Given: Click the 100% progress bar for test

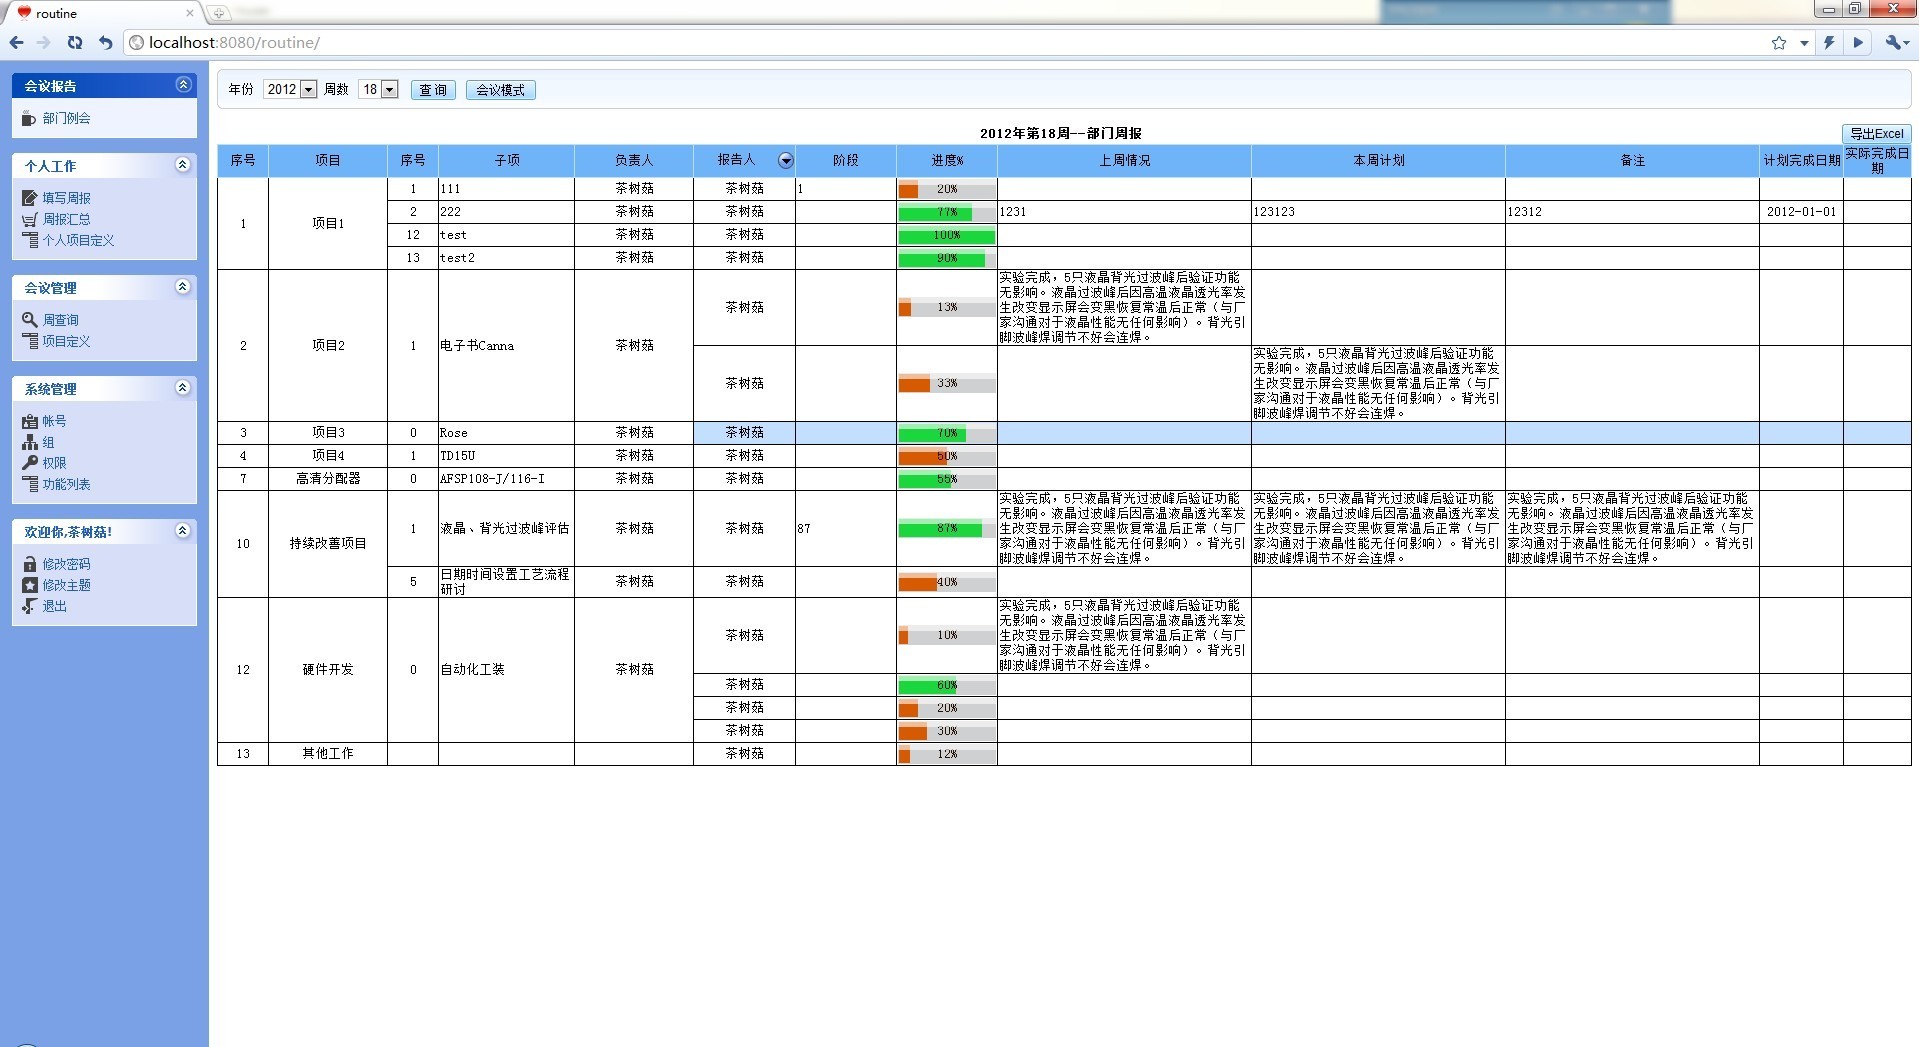Looking at the screenshot, I should pyautogui.click(x=947, y=235).
